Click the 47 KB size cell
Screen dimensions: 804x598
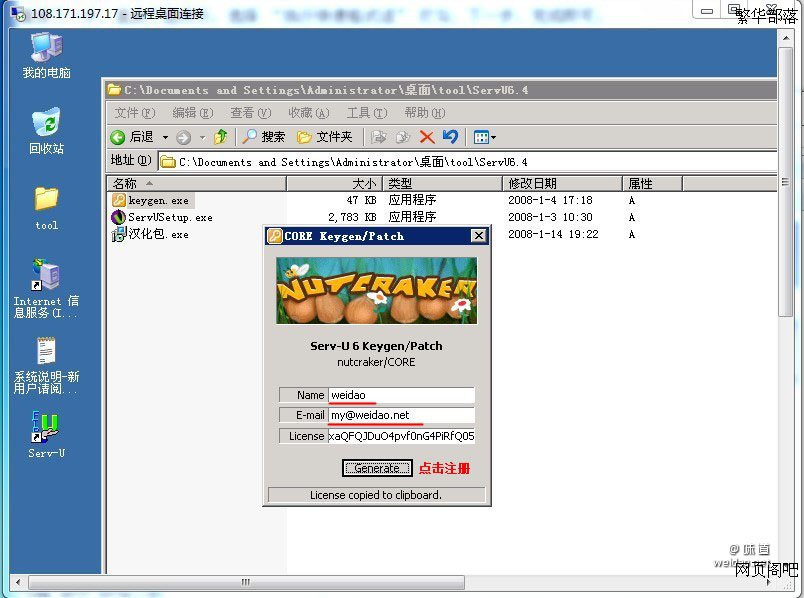coord(361,200)
